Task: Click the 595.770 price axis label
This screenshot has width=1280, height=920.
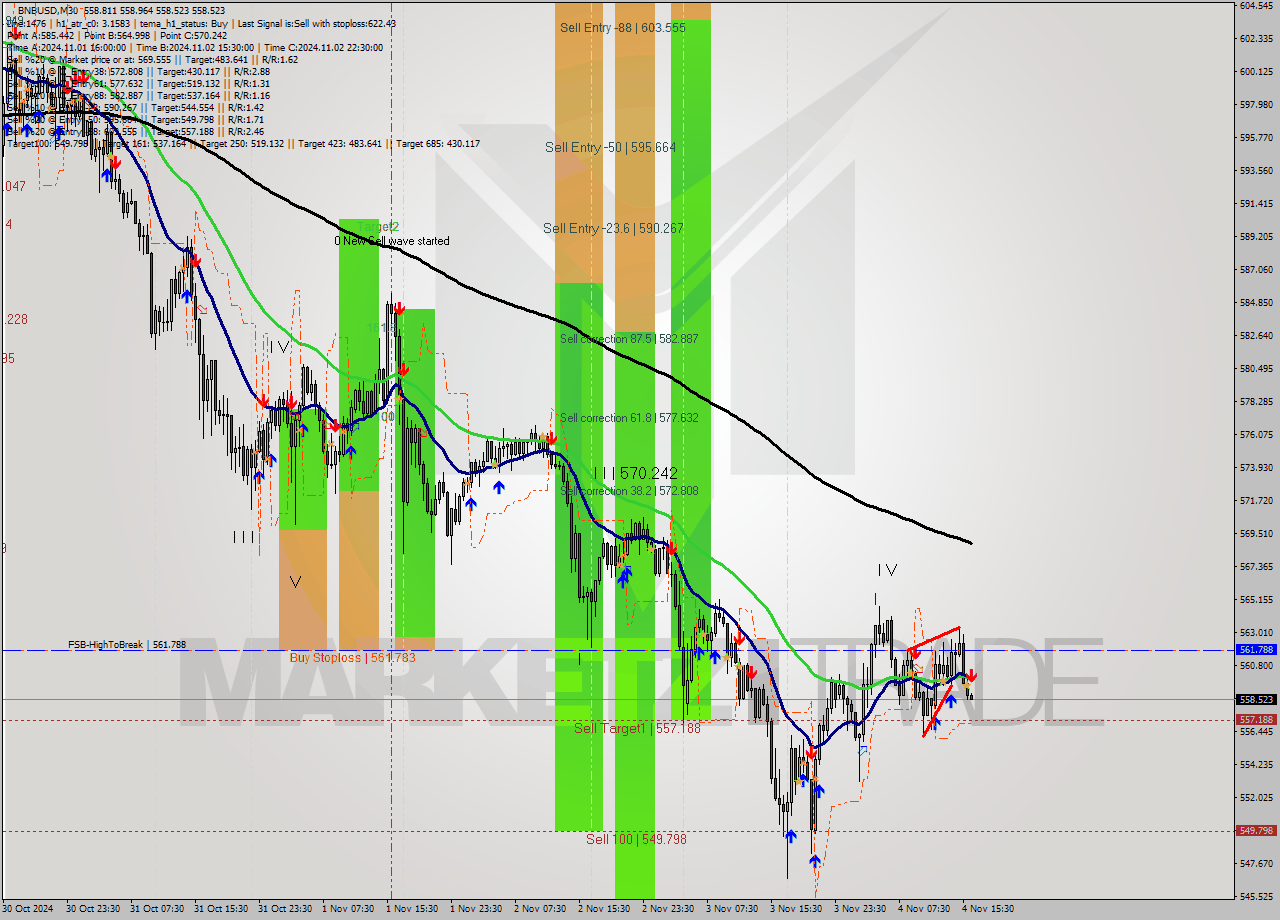Action: pos(1256,138)
